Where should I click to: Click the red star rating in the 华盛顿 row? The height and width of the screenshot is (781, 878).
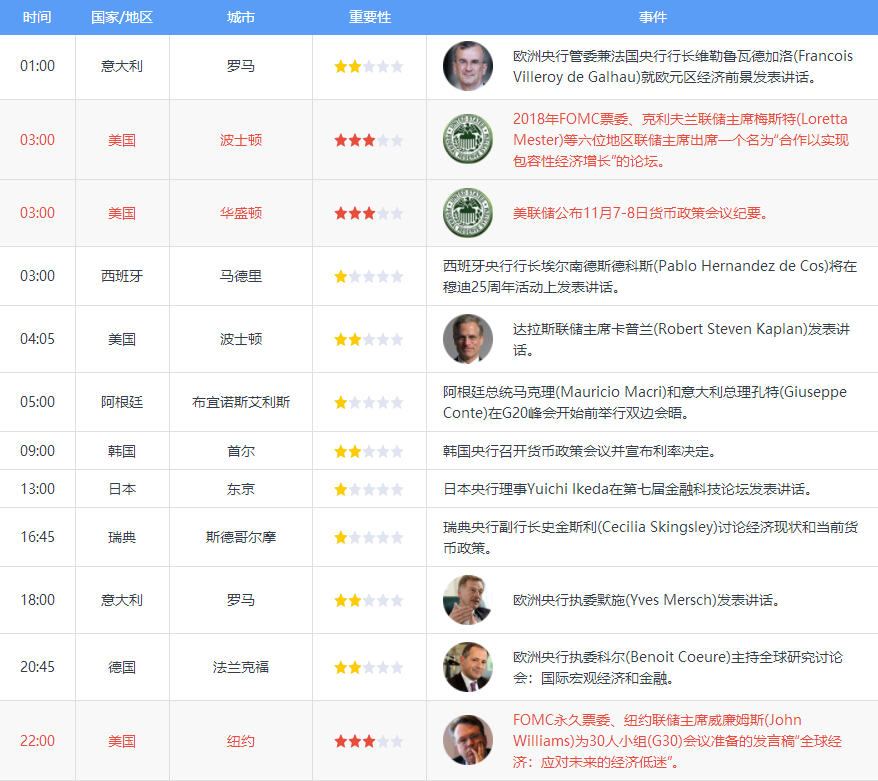(368, 213)
